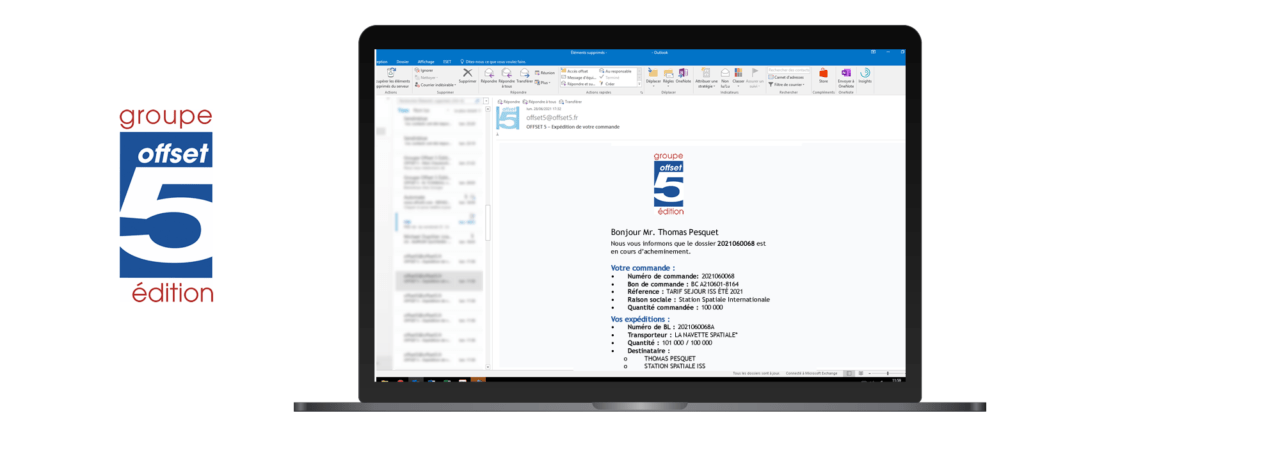This screenshot has height=452, width=1280.
Task: Click Rechercher des contacts field
Action: (788, 70)
